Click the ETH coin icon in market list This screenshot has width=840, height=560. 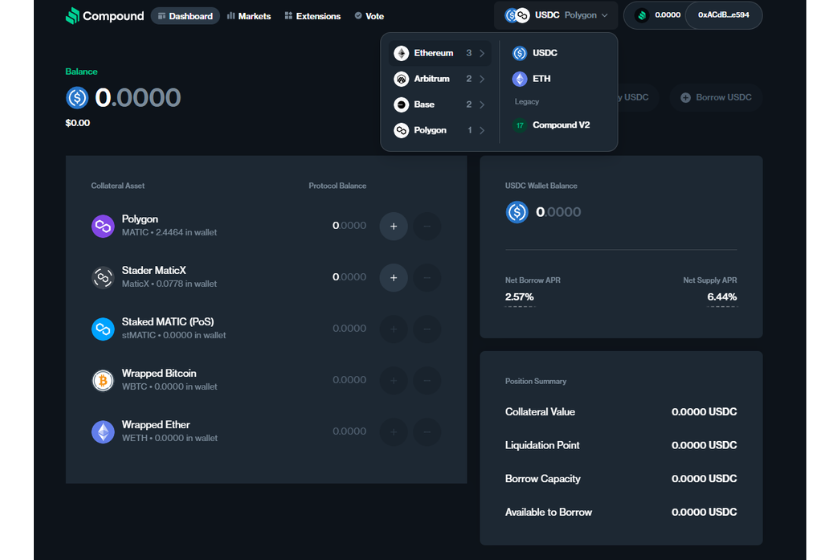point(519,79)
